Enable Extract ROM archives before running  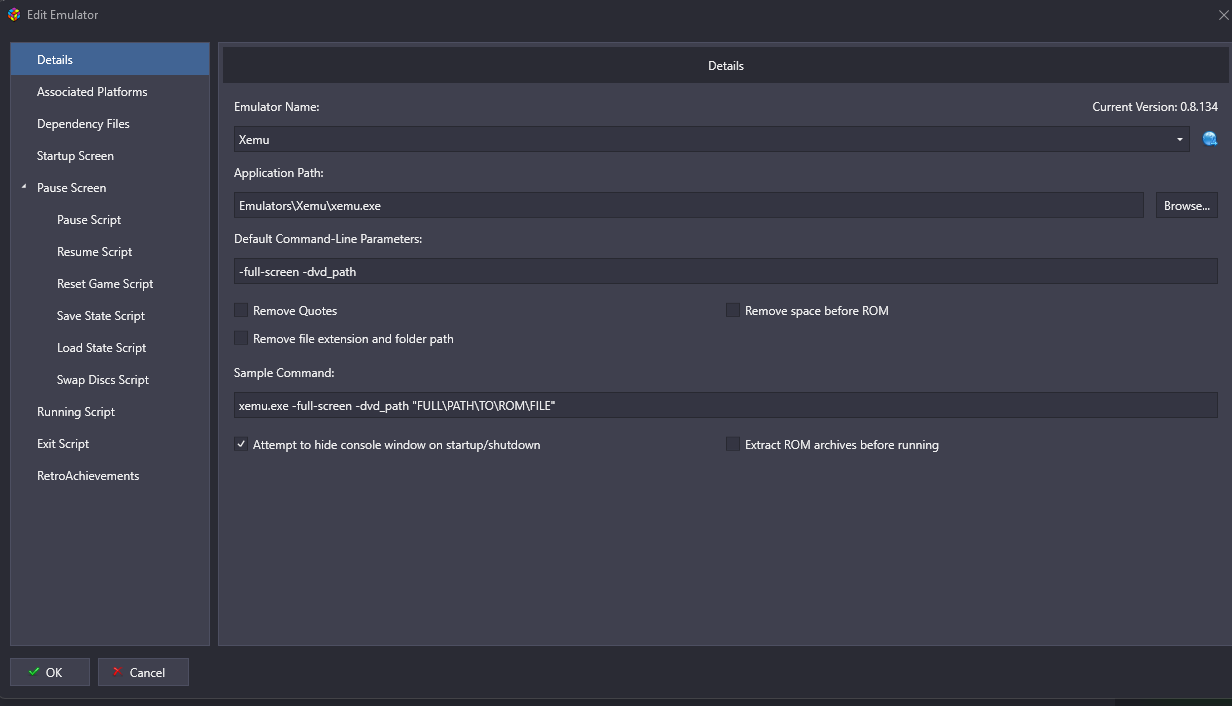pos(733,445)
